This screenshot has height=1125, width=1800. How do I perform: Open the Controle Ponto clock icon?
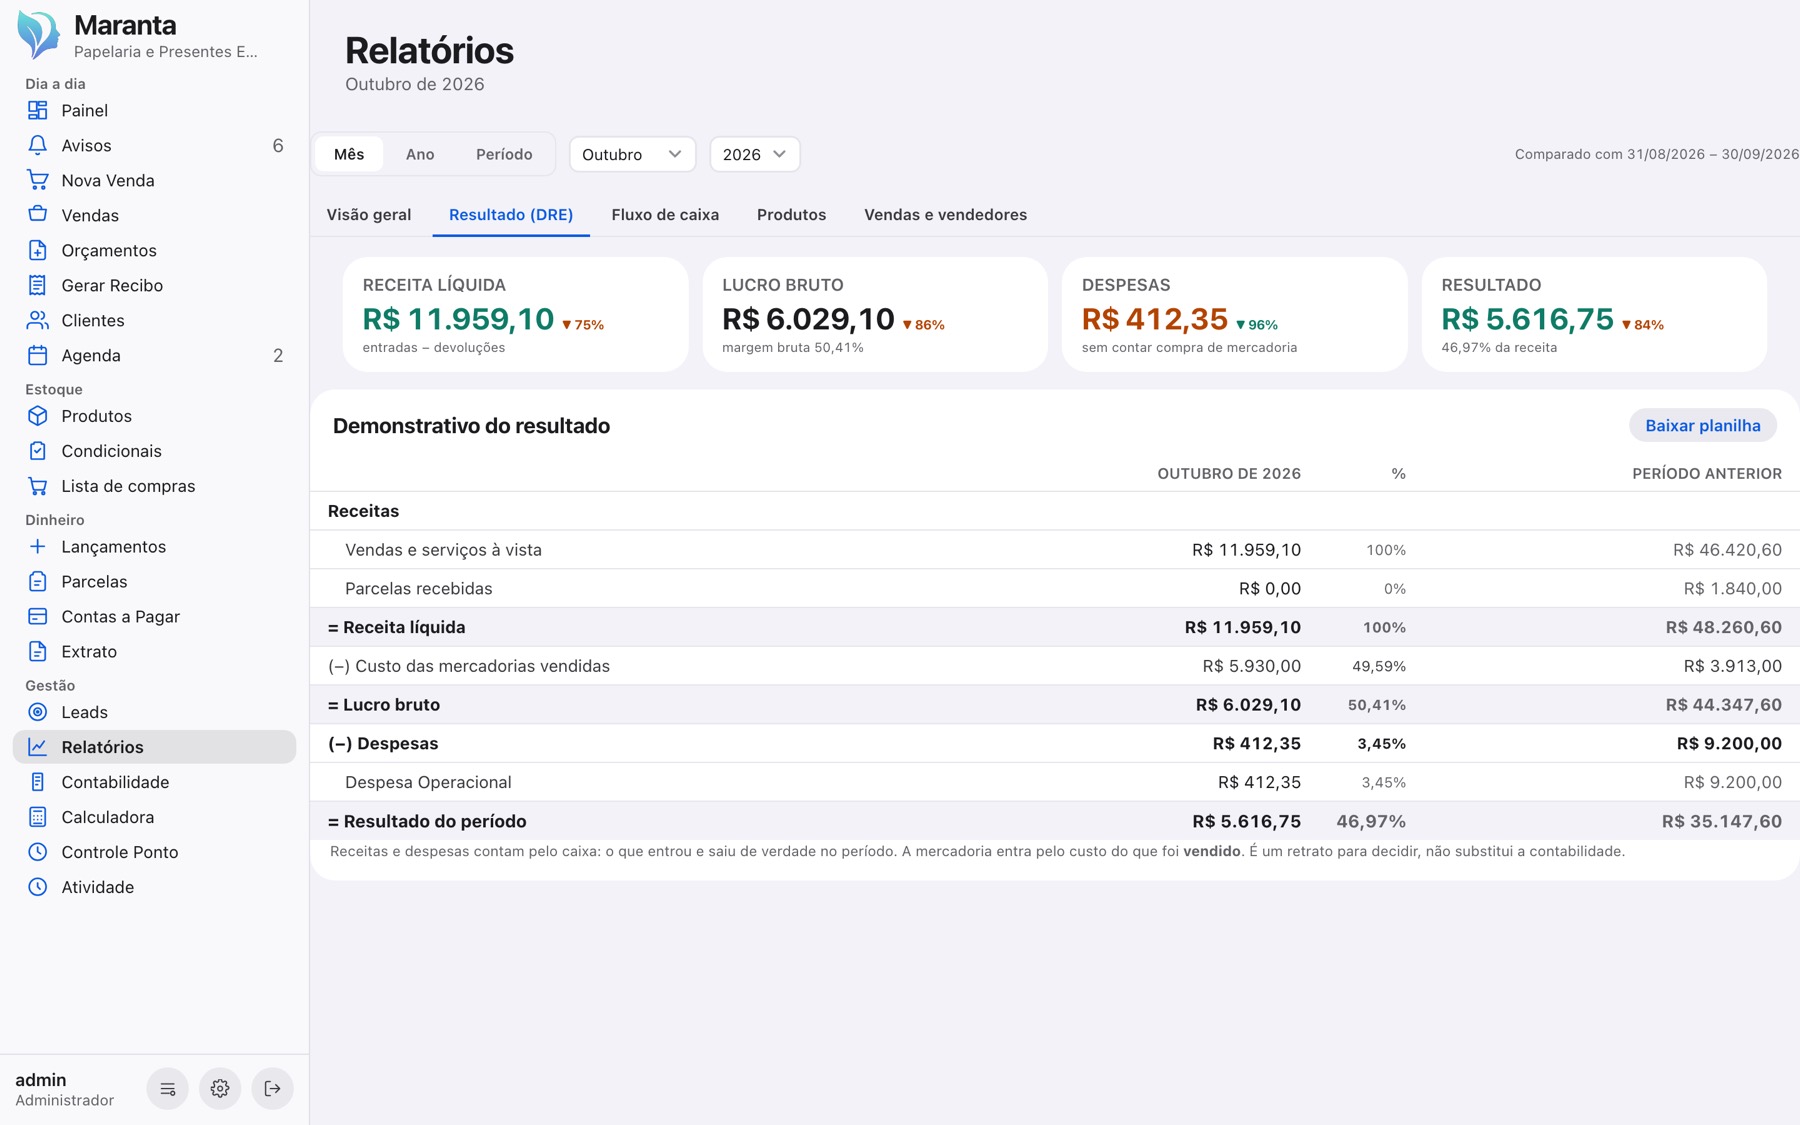click(37, 852)
